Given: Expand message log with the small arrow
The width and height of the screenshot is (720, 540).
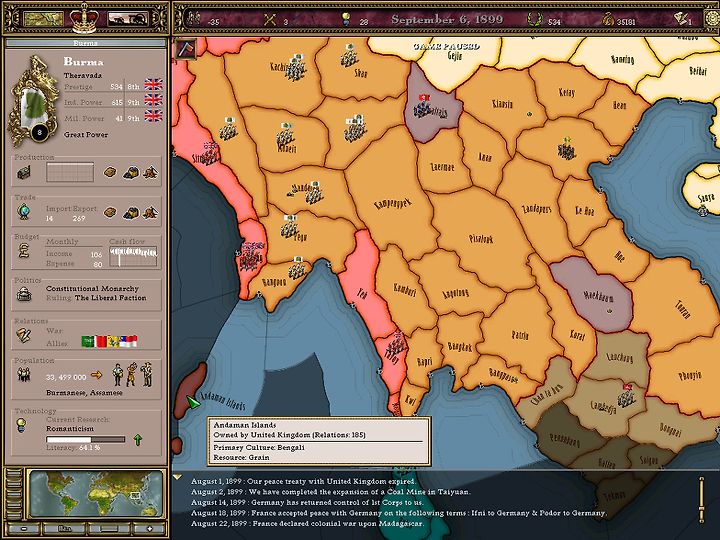Looking at the screenshot, I should [x=177, y=477].
